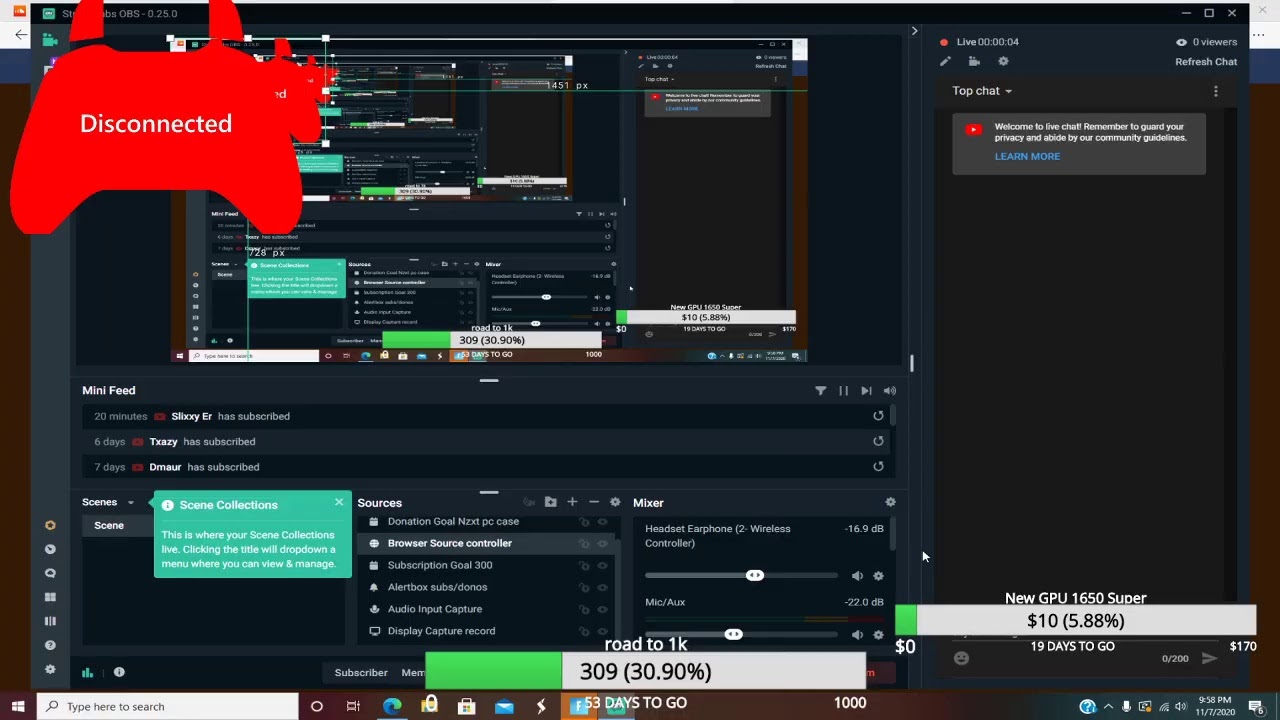Select Subscription Goal 300 source row
The image size is (1280, 720).
tap(487, 565)
